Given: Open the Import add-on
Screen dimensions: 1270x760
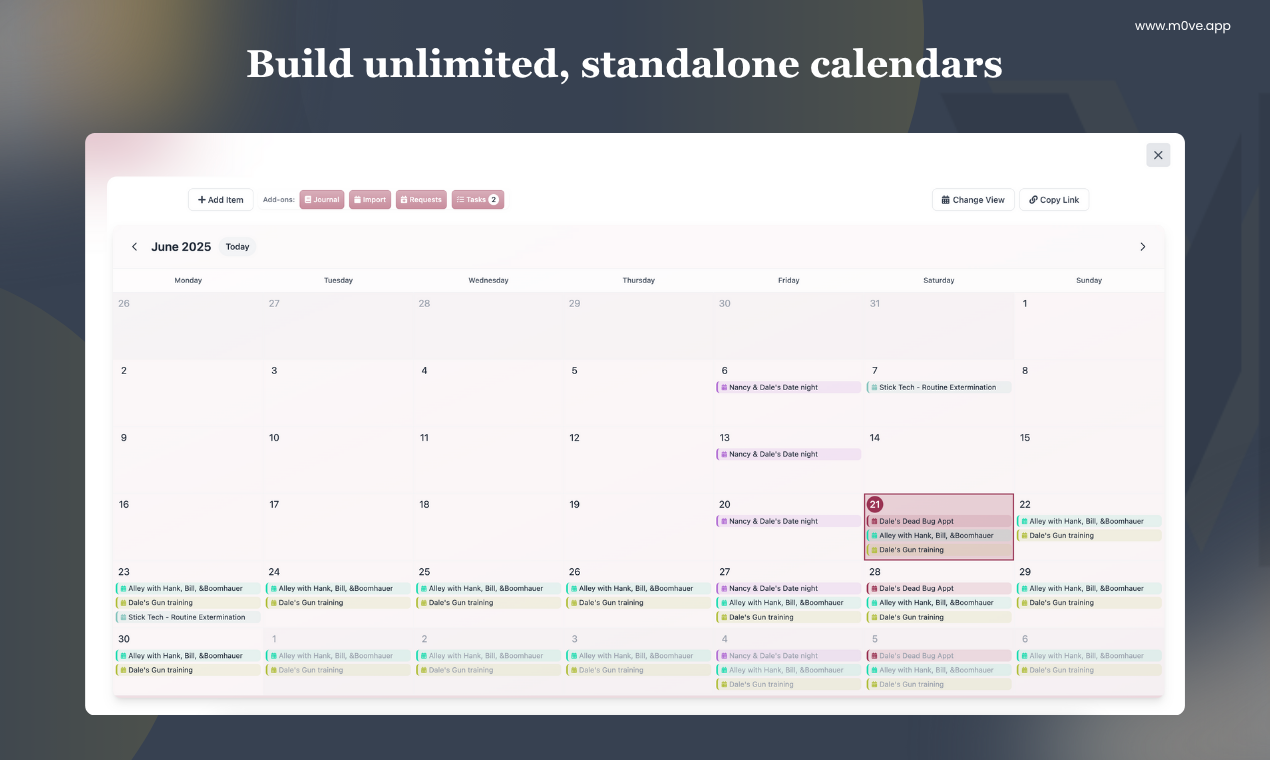Looking at the screenshot, I should coord(370,200).
